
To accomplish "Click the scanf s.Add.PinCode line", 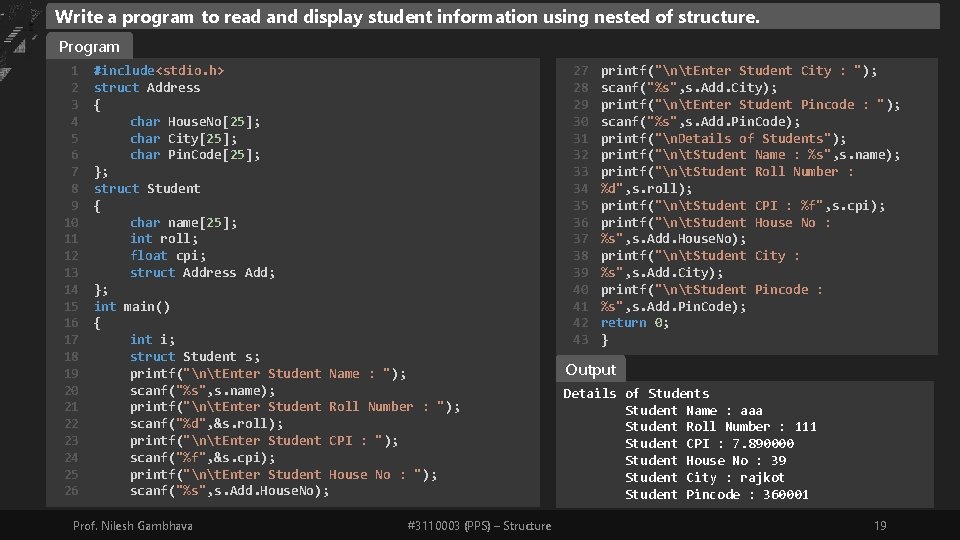I will tap(700, 121).
